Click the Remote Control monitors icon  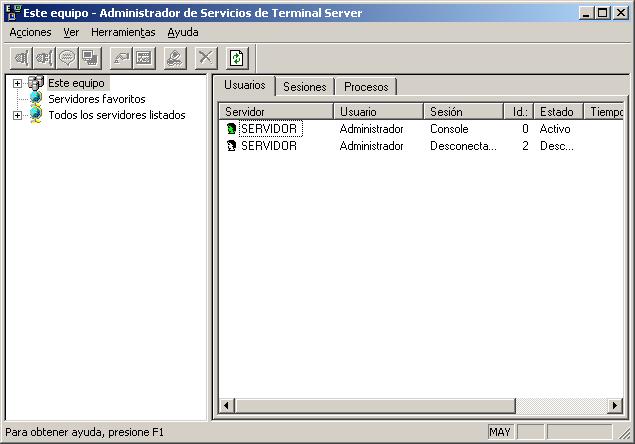[90, 58]
